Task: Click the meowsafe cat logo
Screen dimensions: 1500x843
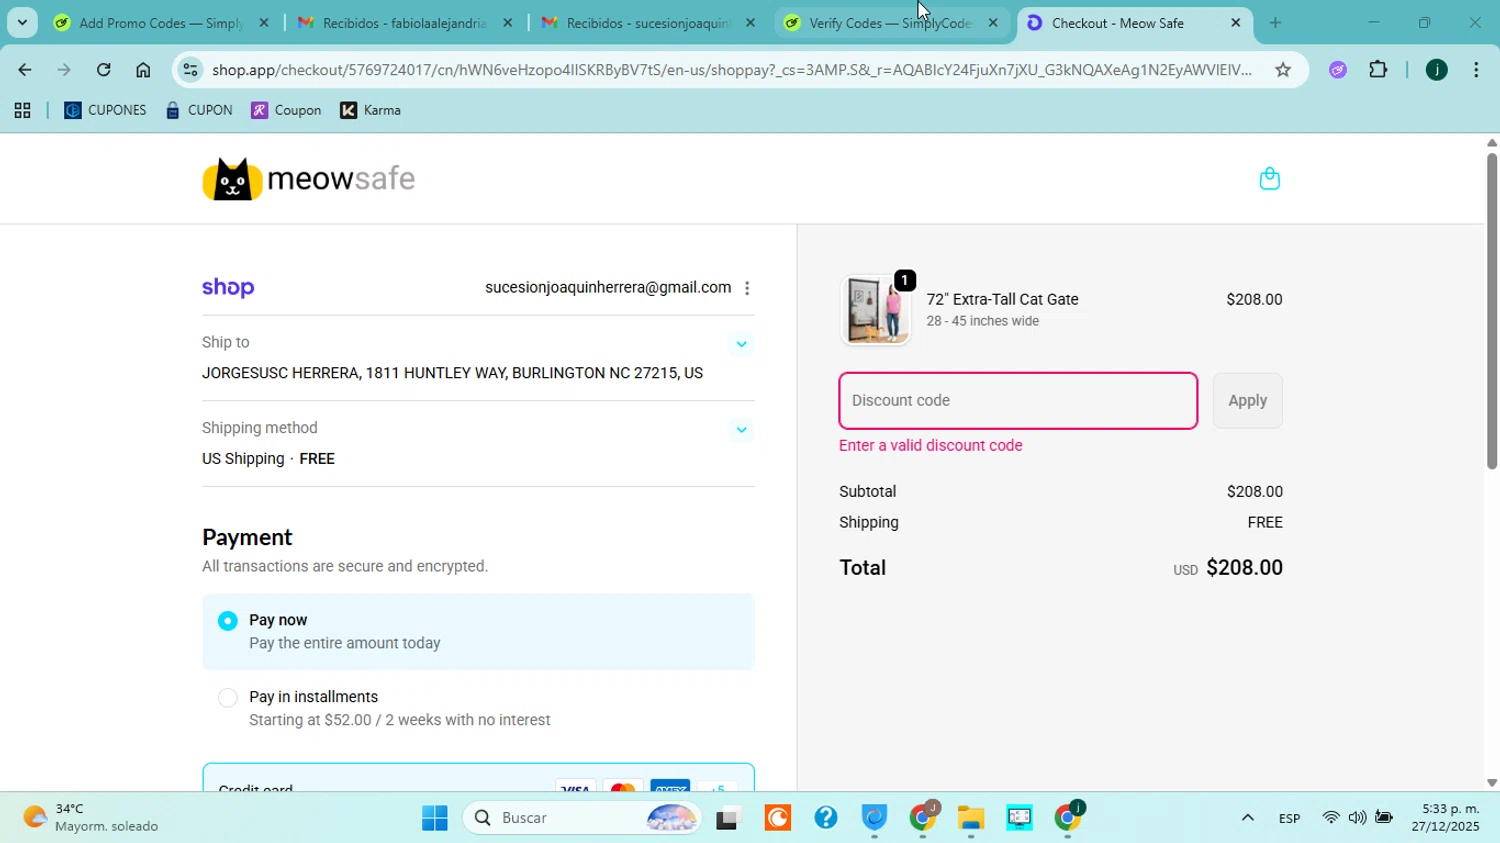Action: 308,179
